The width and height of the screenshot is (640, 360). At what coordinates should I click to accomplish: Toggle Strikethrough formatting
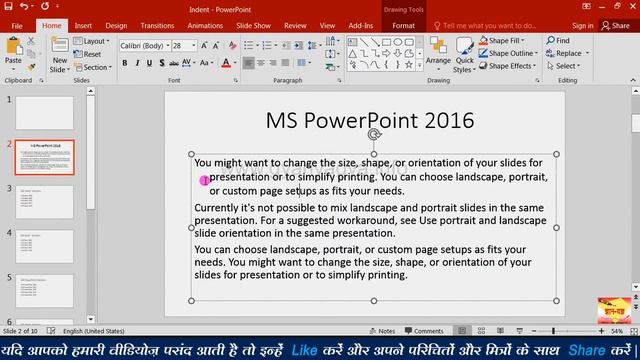pos(174,63)
